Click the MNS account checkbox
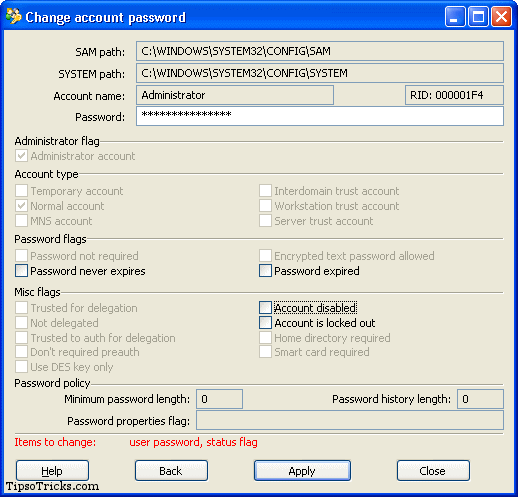 (21, 221)
